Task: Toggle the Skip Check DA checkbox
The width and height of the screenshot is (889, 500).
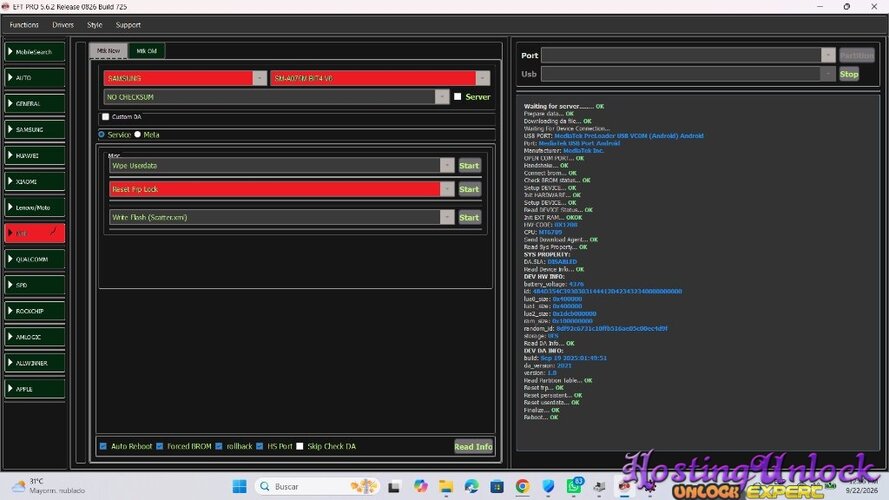Action: pyautogui.click(x=300, y=447)
